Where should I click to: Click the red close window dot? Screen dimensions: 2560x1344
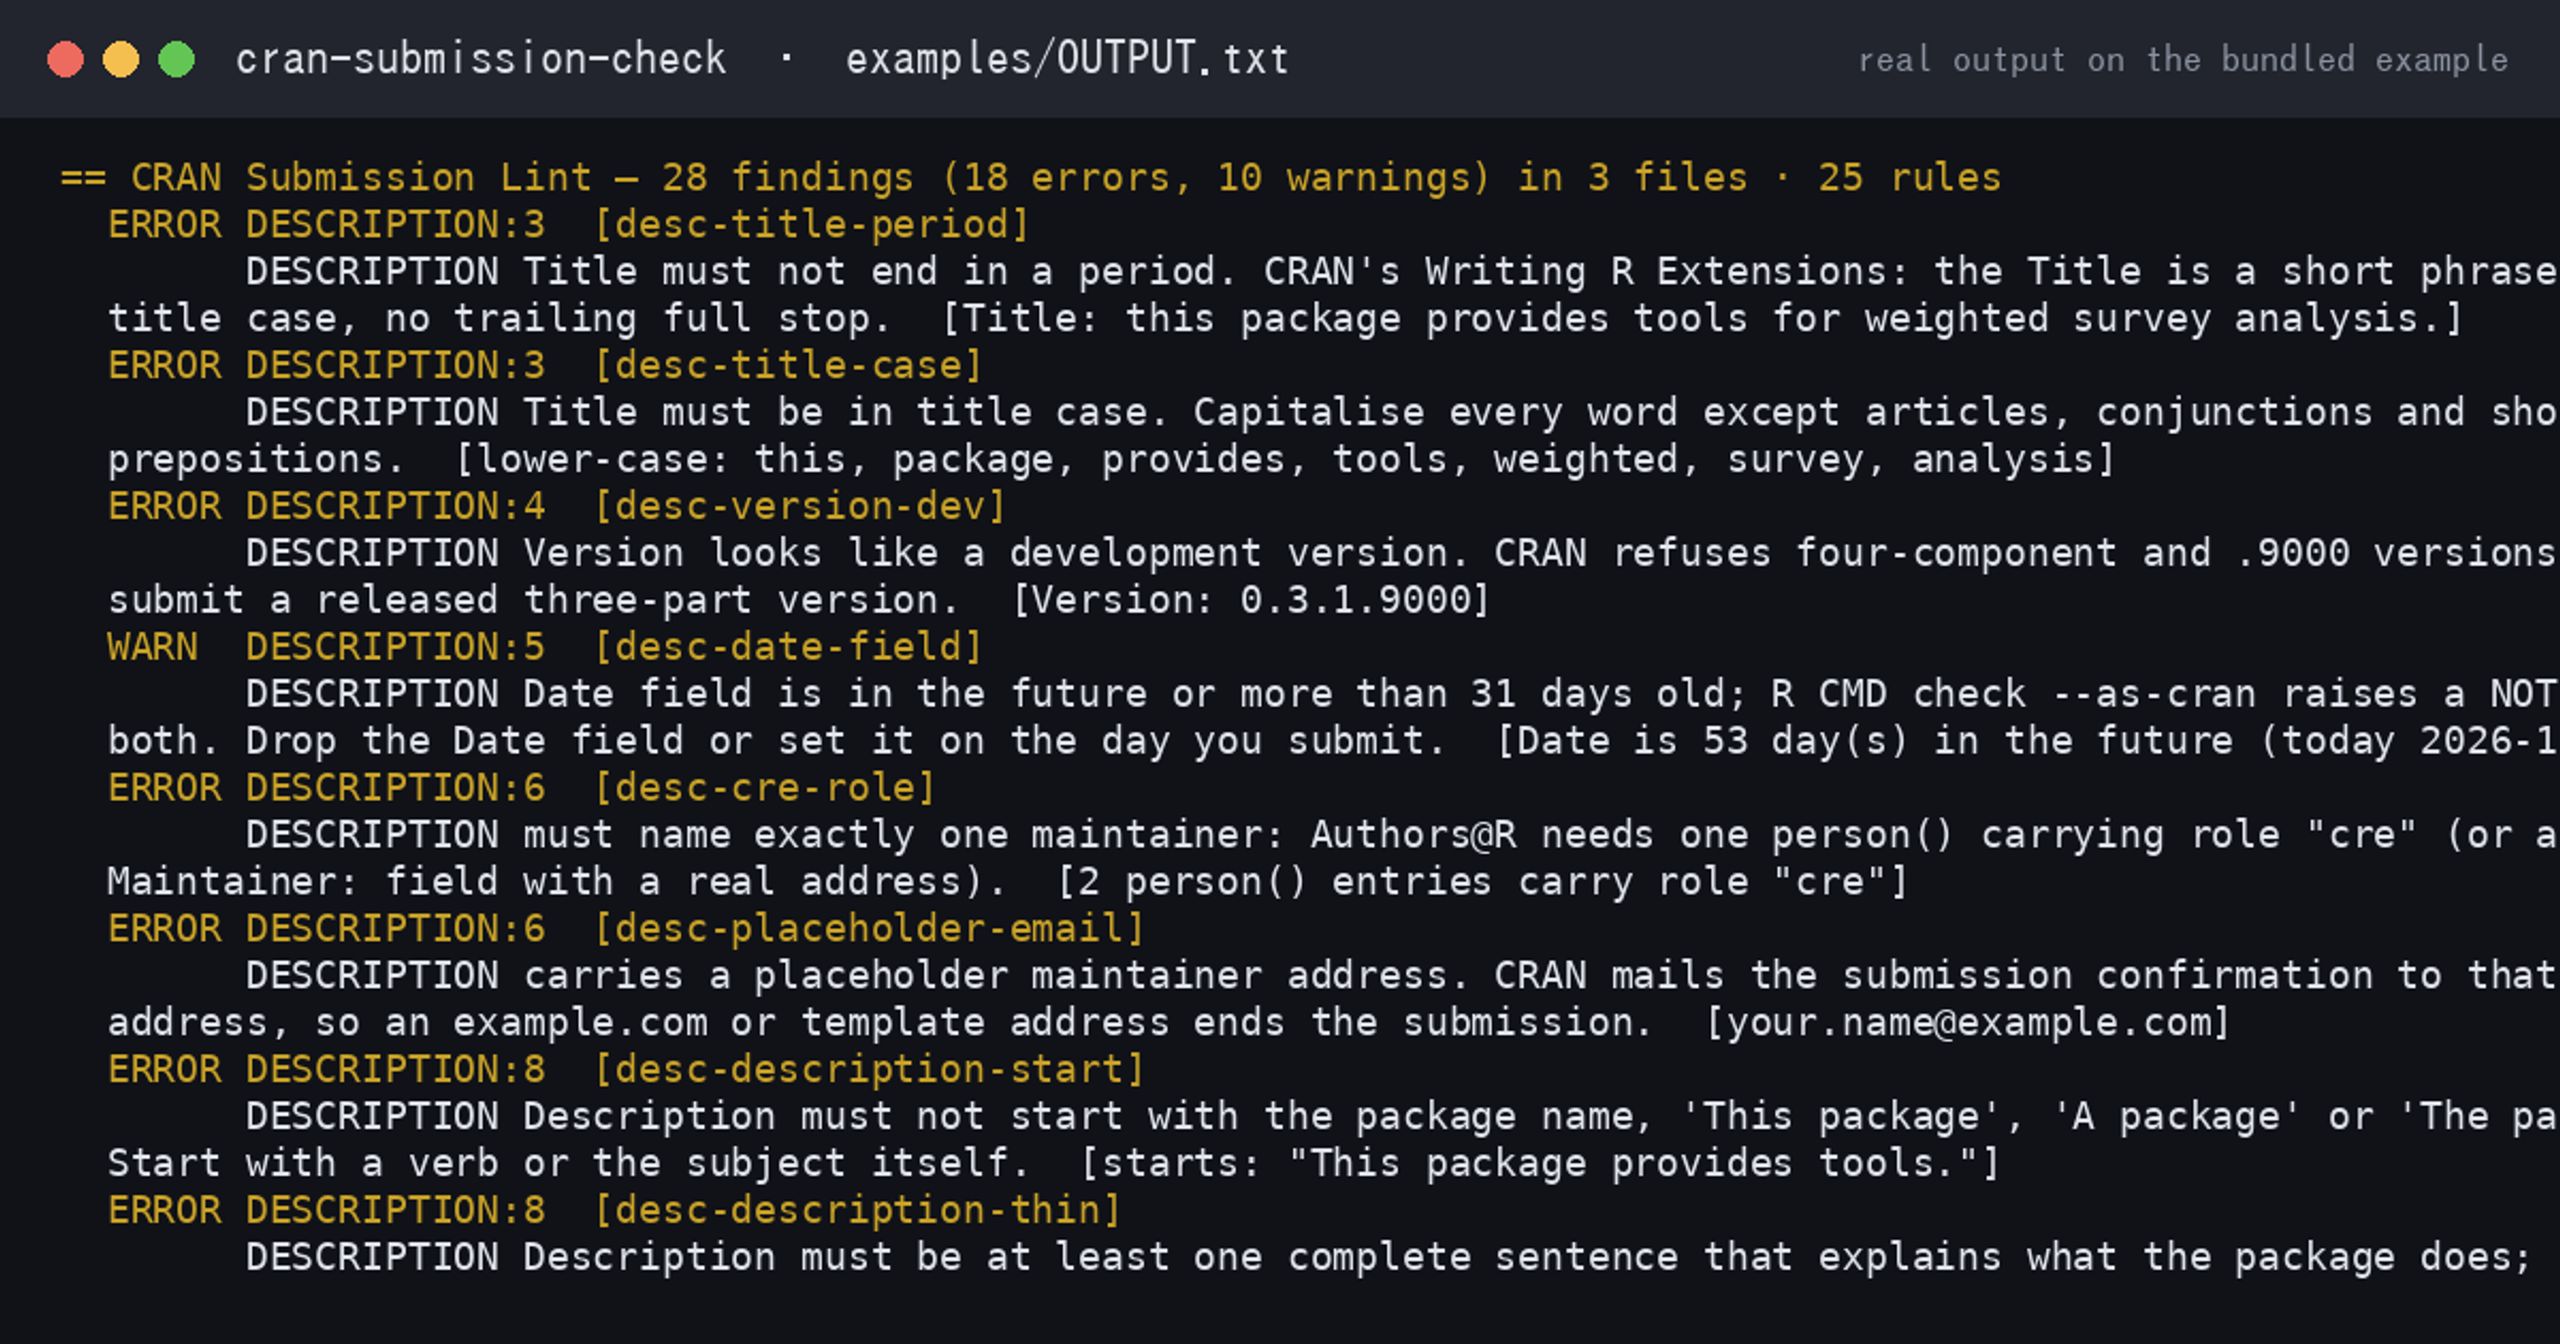pos(65,59)
